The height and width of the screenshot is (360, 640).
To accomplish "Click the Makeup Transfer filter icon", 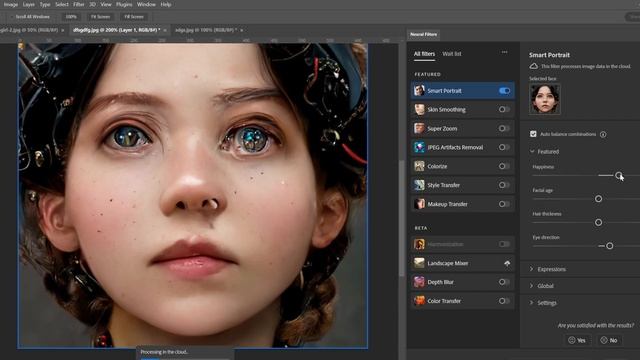I will pyautogui.click(x=419, y=204).
